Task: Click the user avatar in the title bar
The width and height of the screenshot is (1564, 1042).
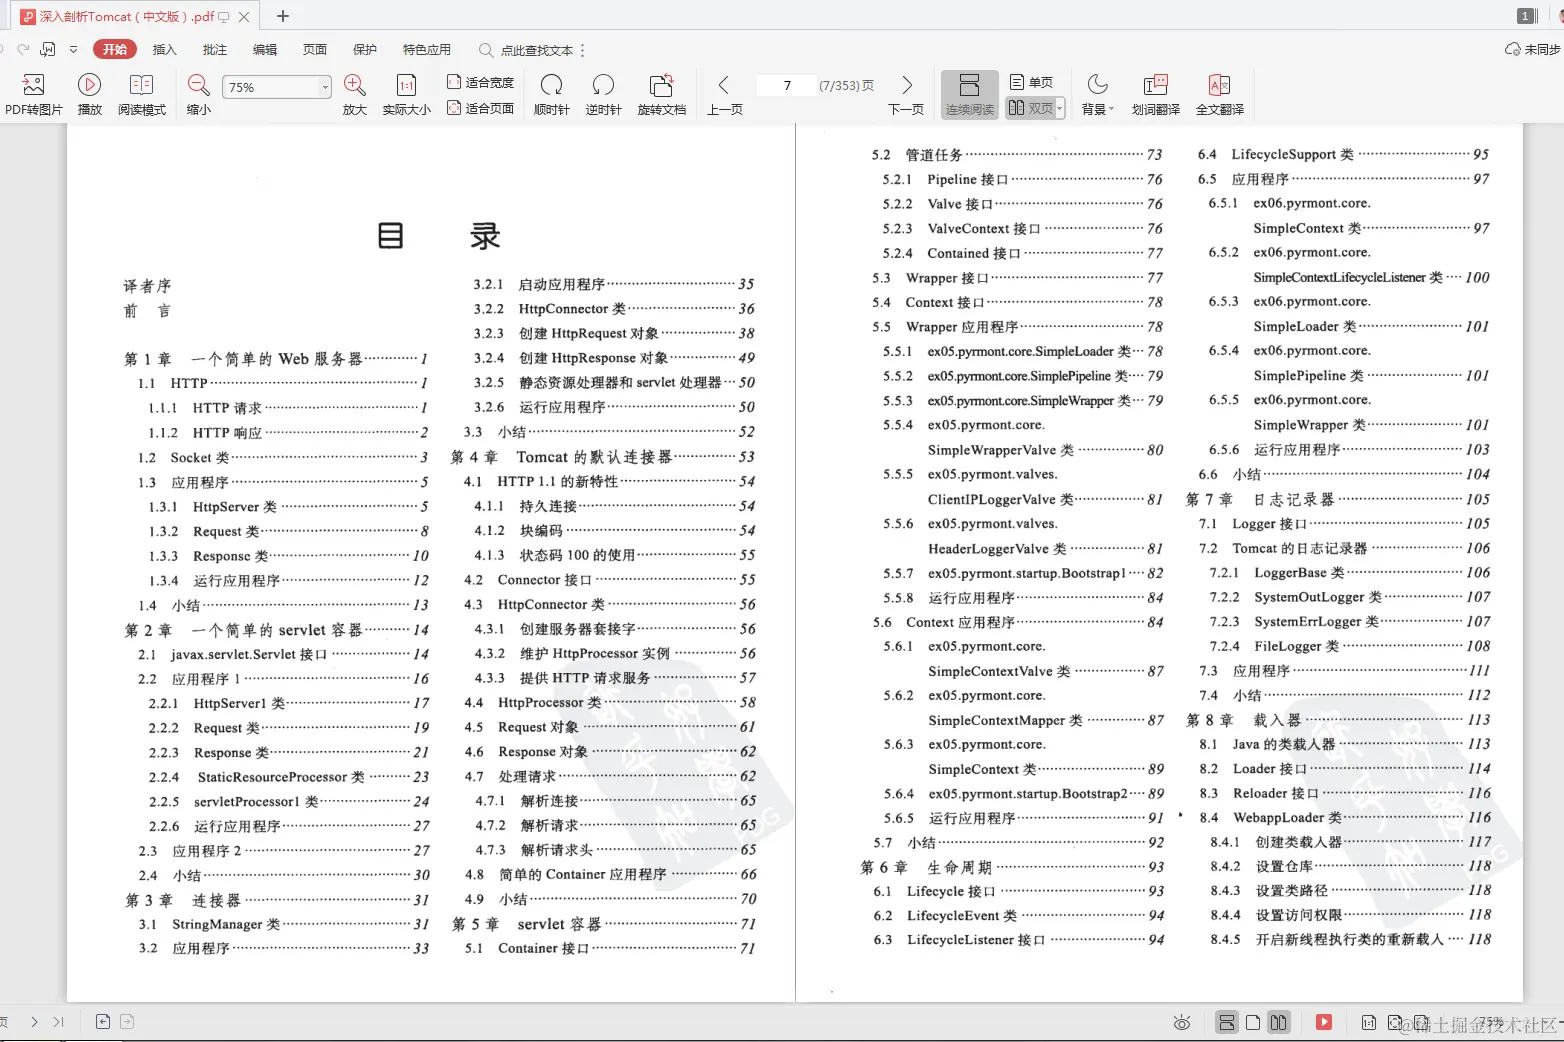Action: 1559,16
